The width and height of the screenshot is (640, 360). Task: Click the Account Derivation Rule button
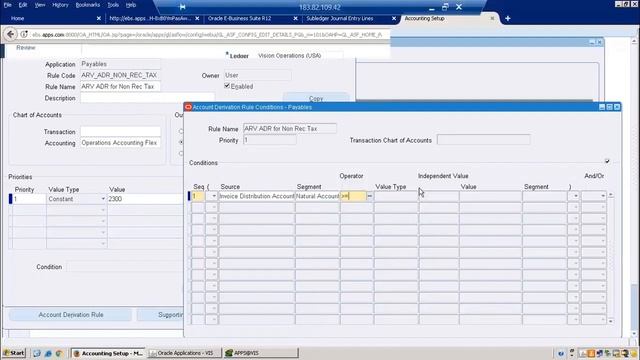(71, 315)
